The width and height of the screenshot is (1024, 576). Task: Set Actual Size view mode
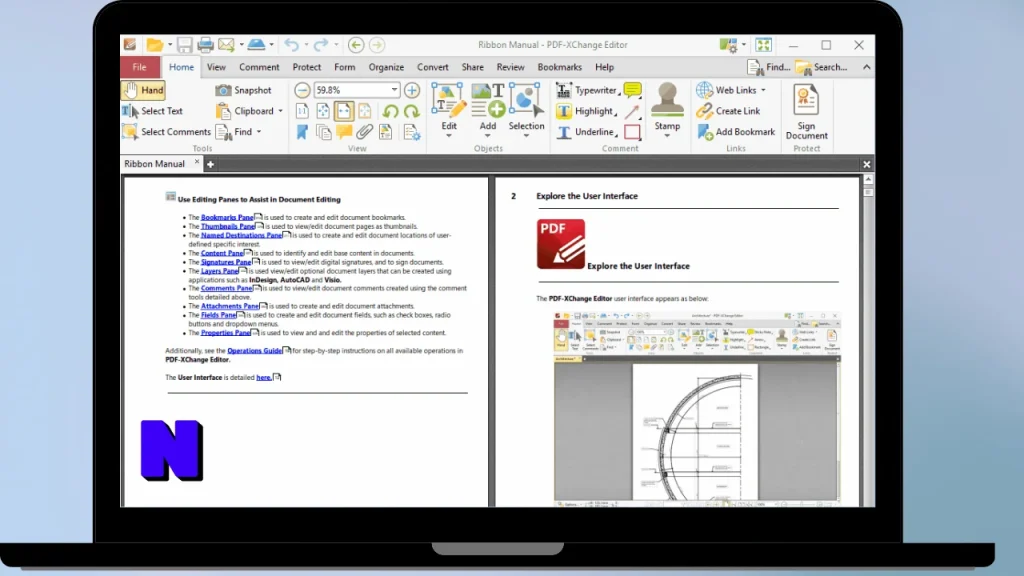point(302,111)
